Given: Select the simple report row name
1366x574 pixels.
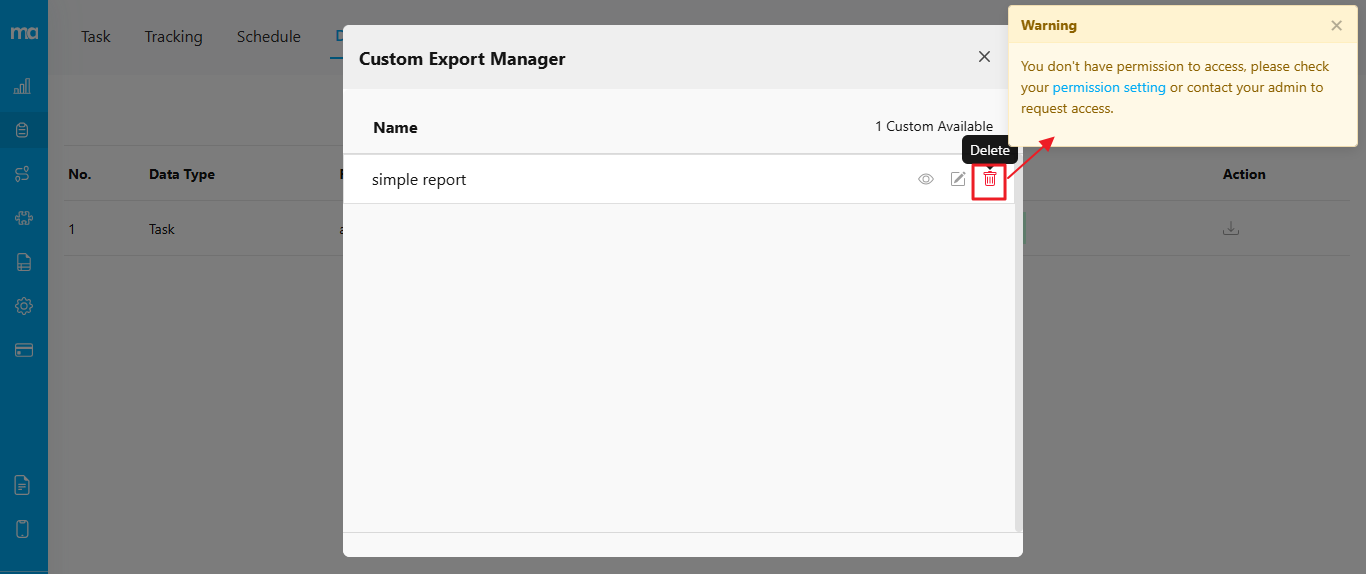Looking at the screenshot, I should click(x=419, y=180).
